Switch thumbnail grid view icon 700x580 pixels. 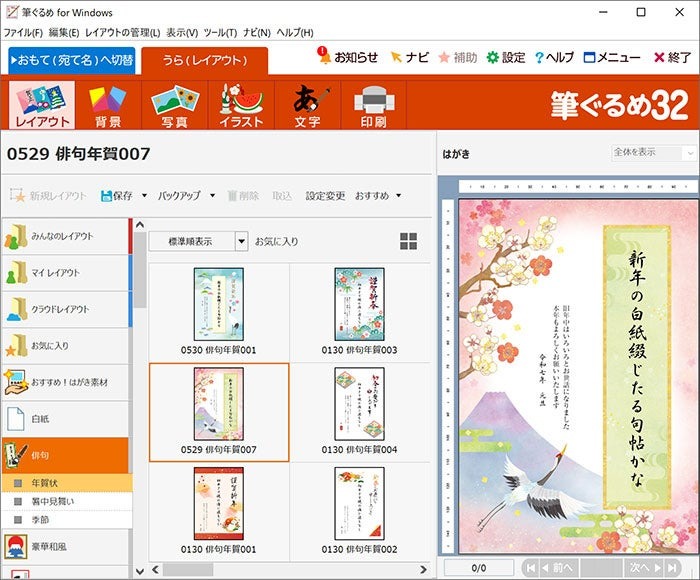(408, 241)
